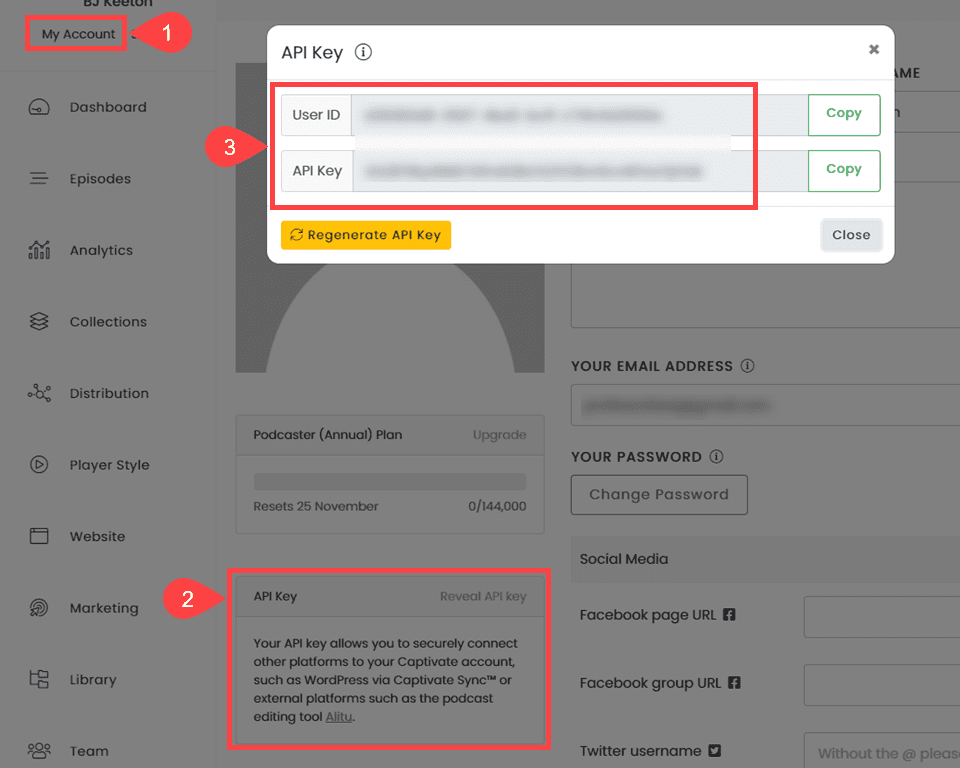Click Regenerate API Key
The image size is (960, 768).
point(365,235)
